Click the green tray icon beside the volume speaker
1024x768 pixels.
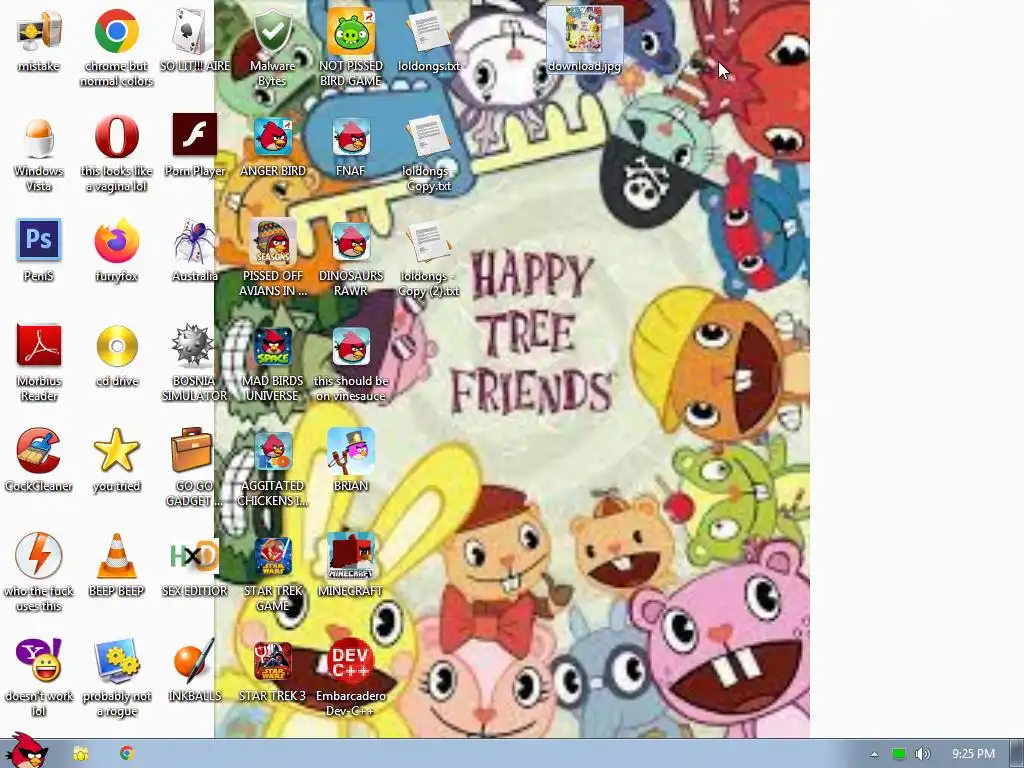899,754
